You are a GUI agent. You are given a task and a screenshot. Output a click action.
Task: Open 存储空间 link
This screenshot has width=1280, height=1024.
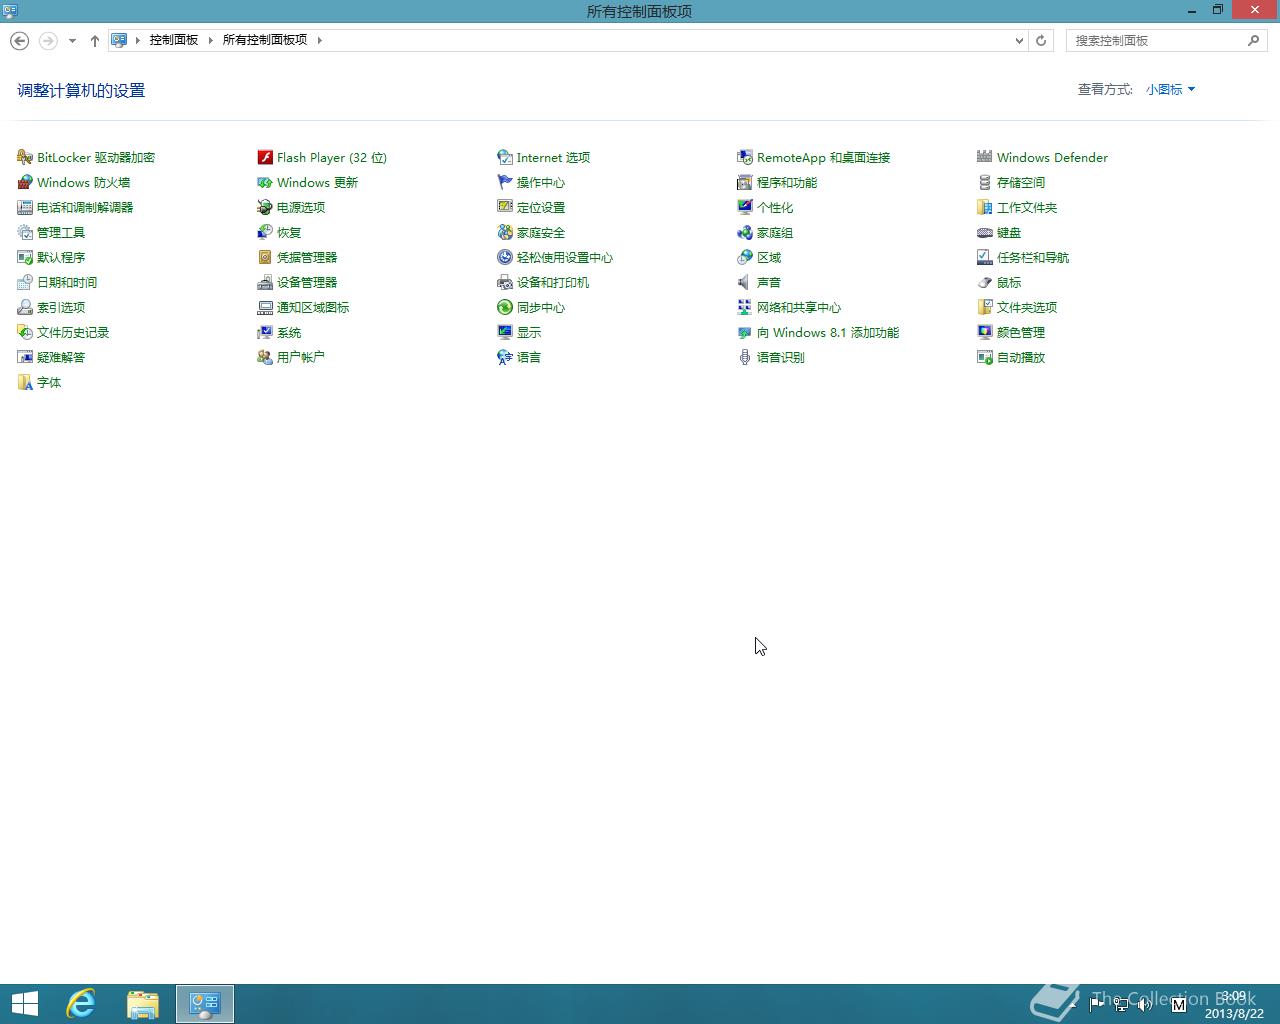[1020, 183]
